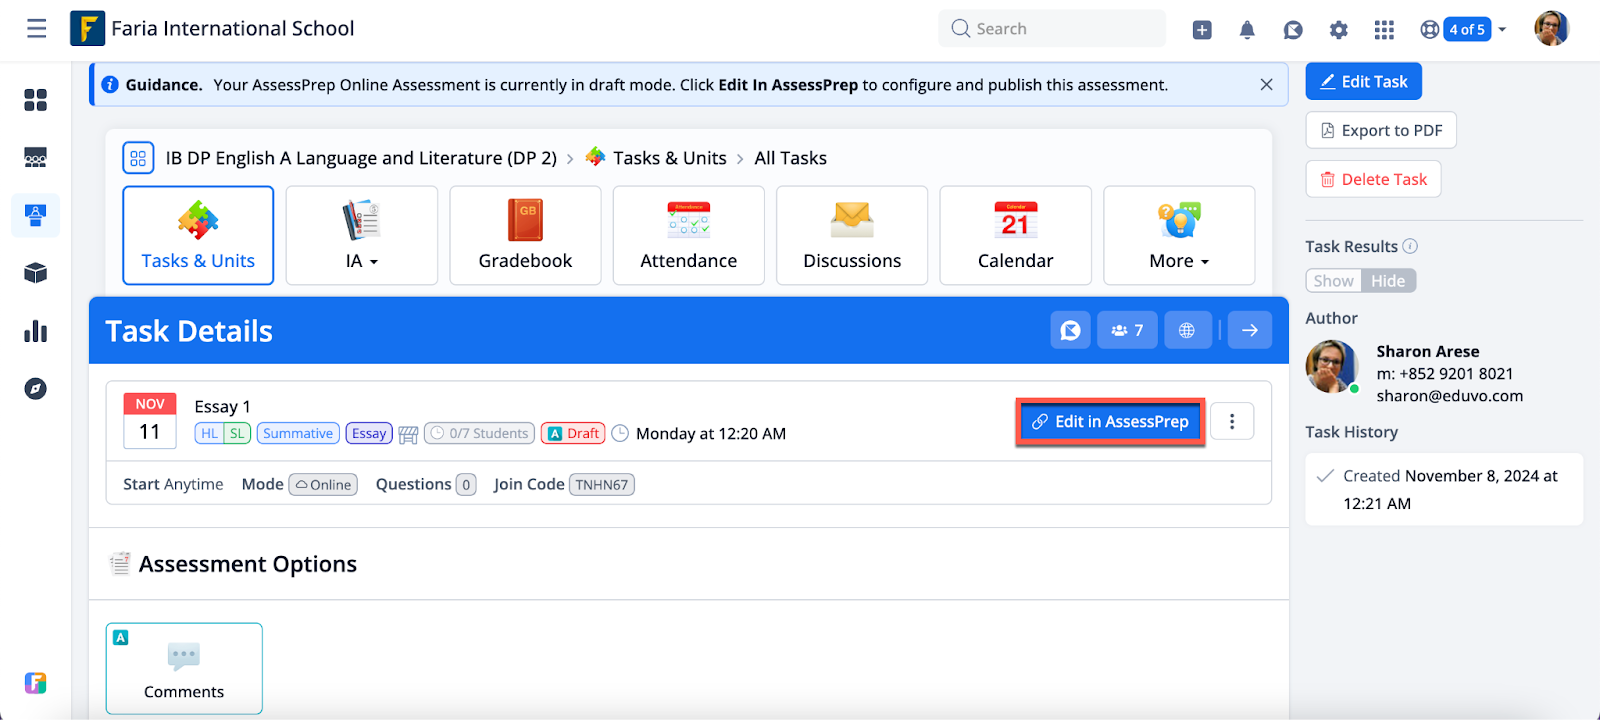Export the task to PDF
Screen dimensions: 1600x720
pos(1381,130)
